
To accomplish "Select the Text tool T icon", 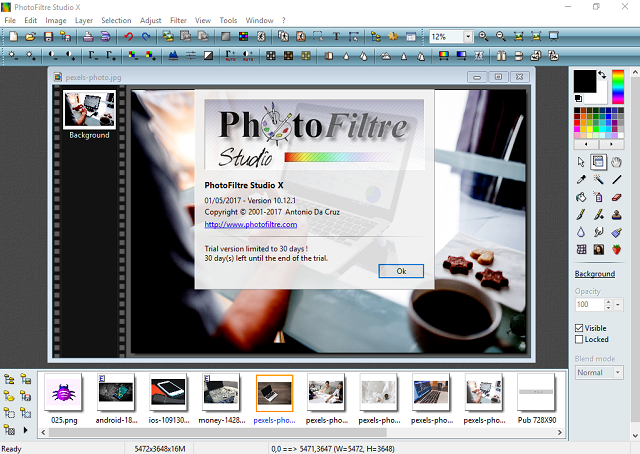I will 336,37.
